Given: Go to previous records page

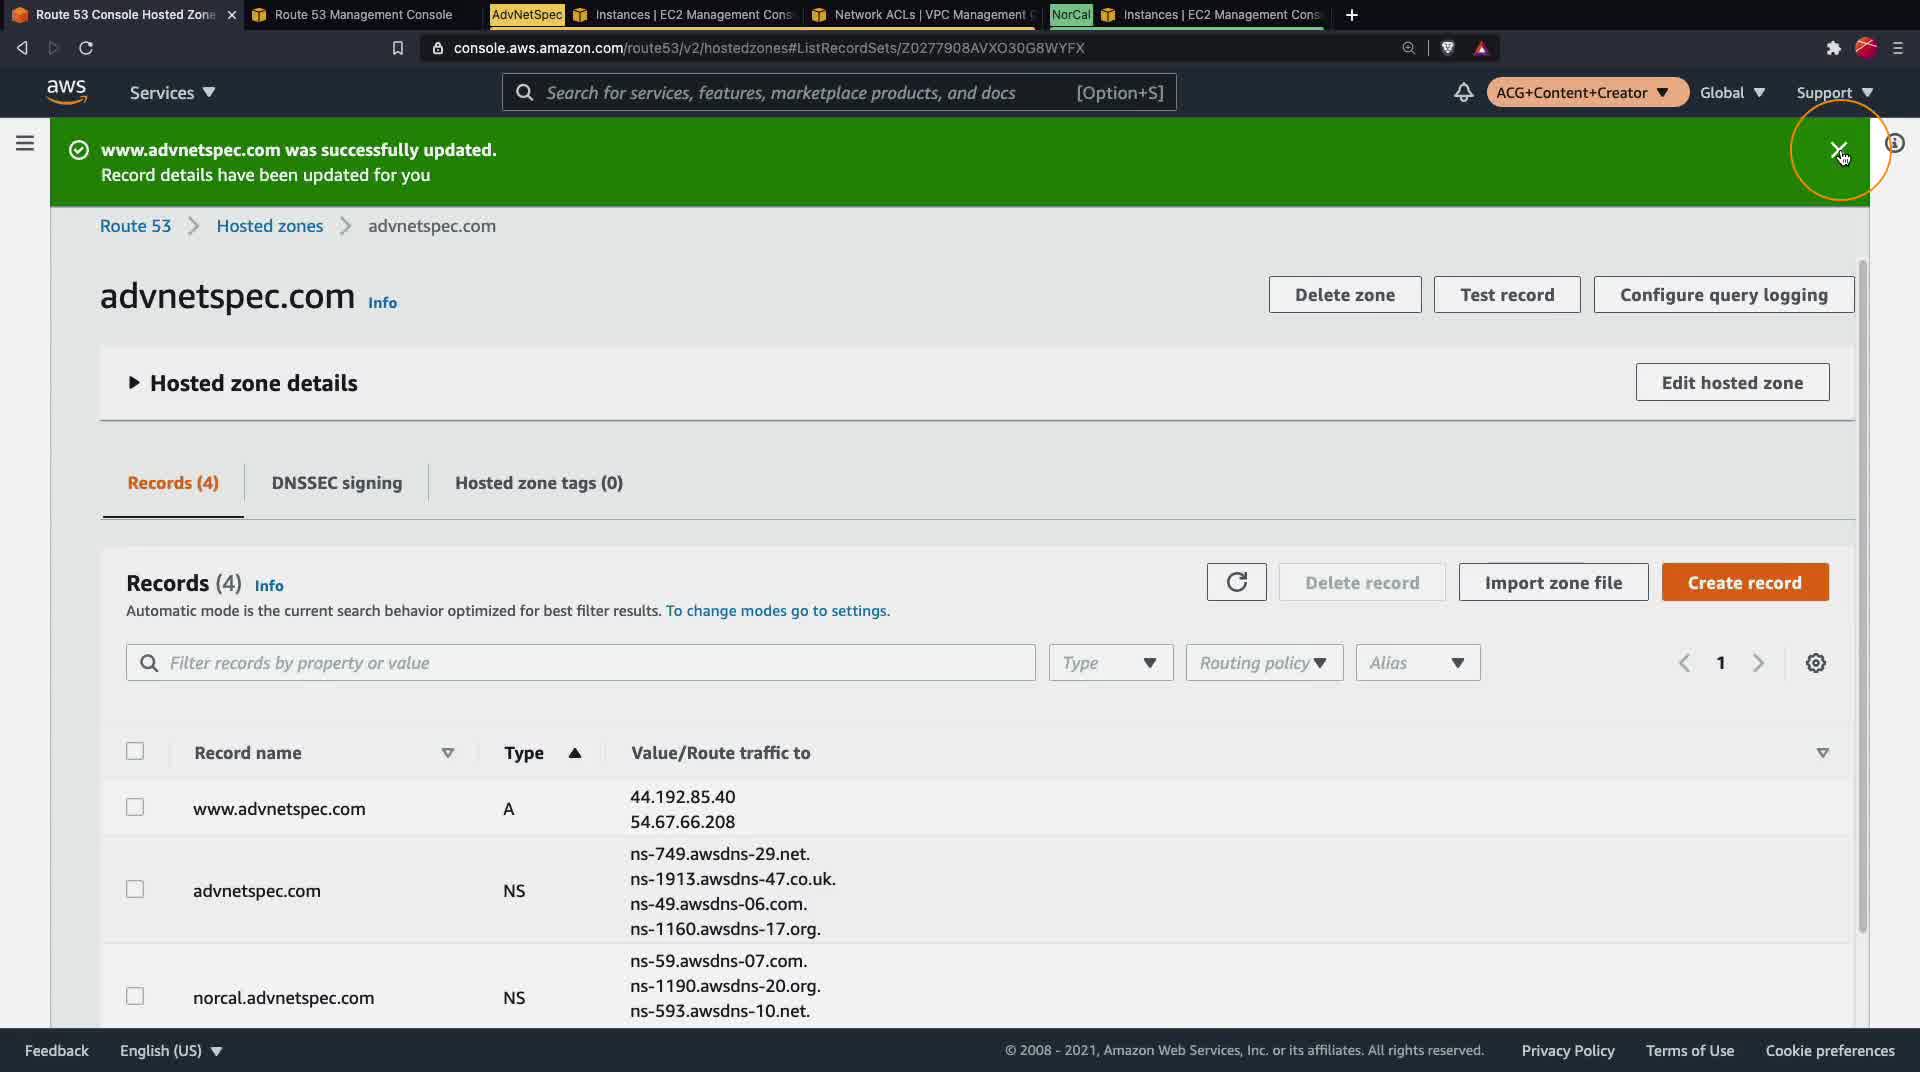Looking at the screenshot, I should coord(1684,663).
